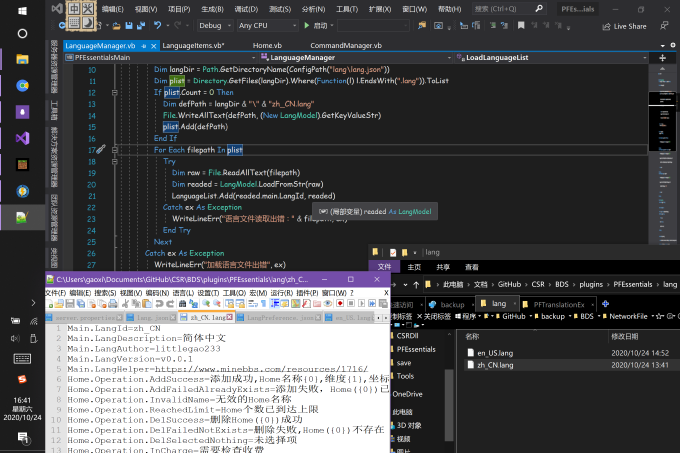Open 插件(P) menu in Notepad++
This screenshot has height=453, width=680.
click(x=307, y=293)
